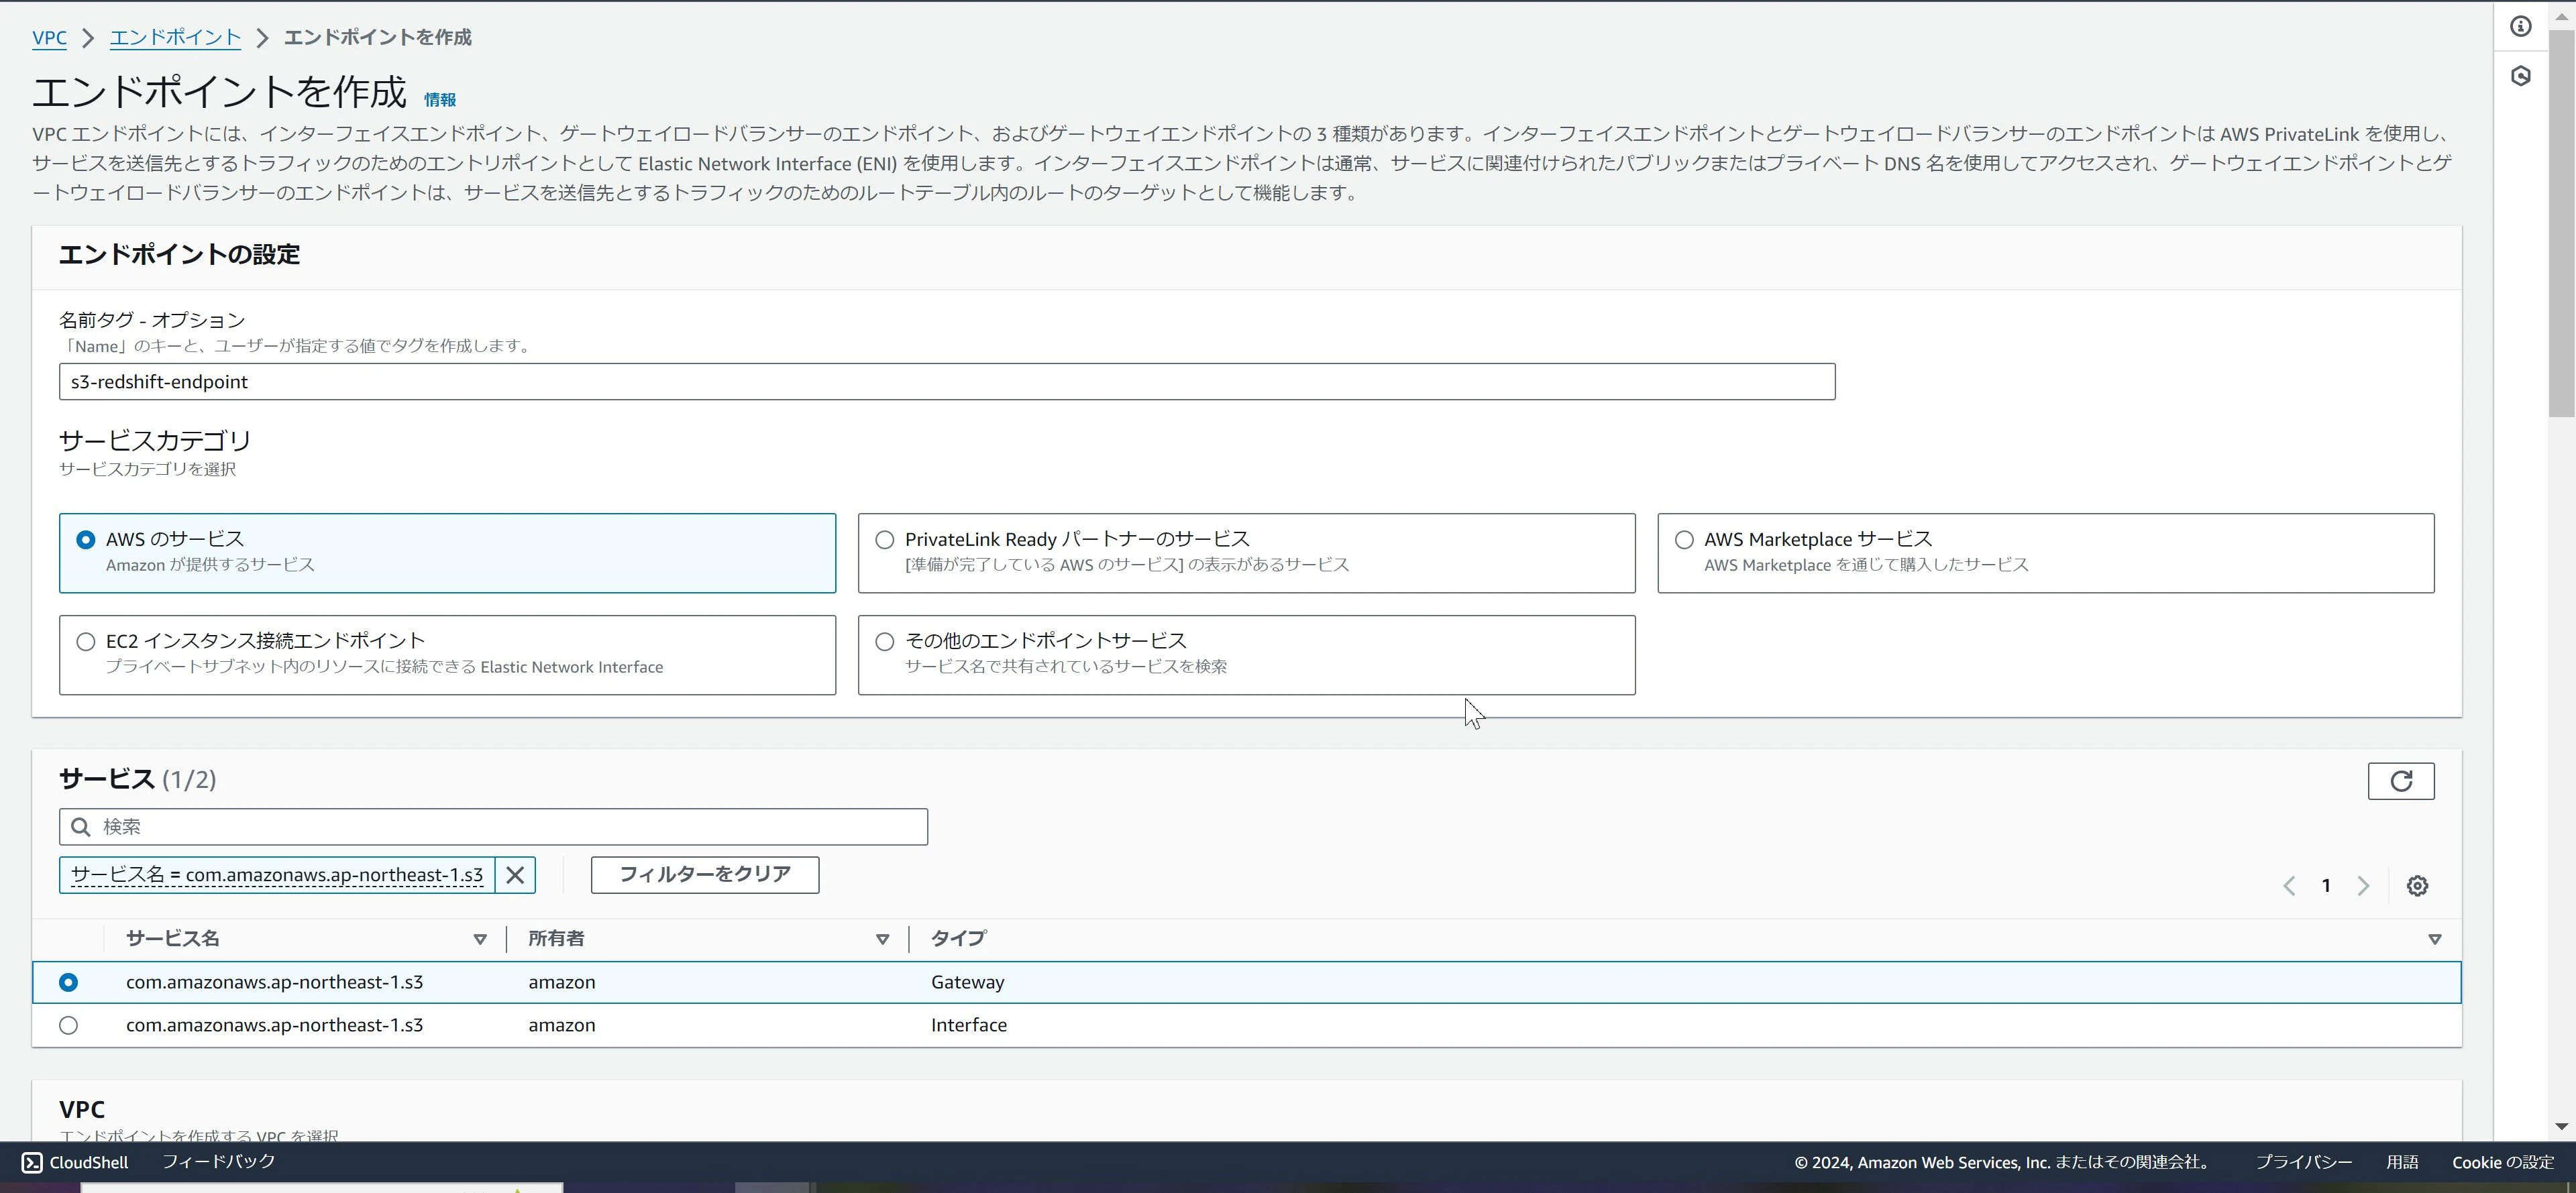Select AWS Marketplace サービス category
The height and width of the screenshot is (1193, 2576).
2045,553
